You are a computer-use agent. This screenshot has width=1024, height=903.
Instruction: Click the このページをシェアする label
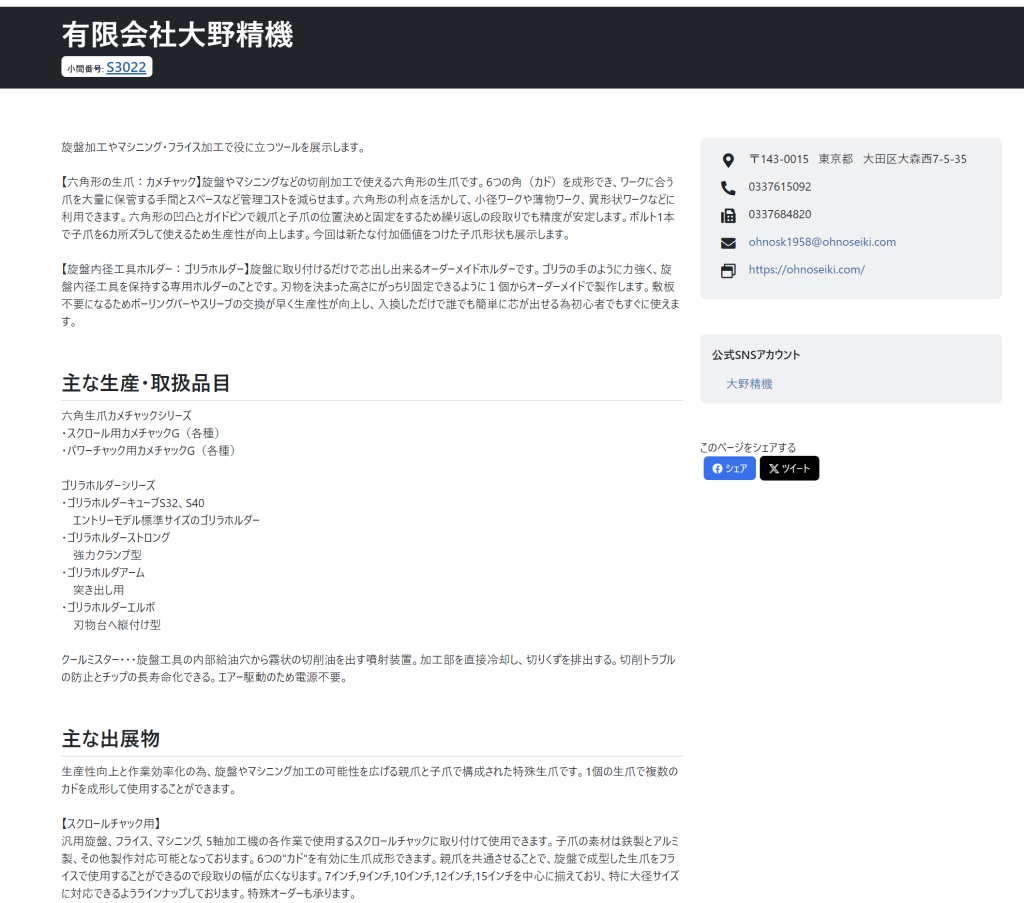click(748, 447)
